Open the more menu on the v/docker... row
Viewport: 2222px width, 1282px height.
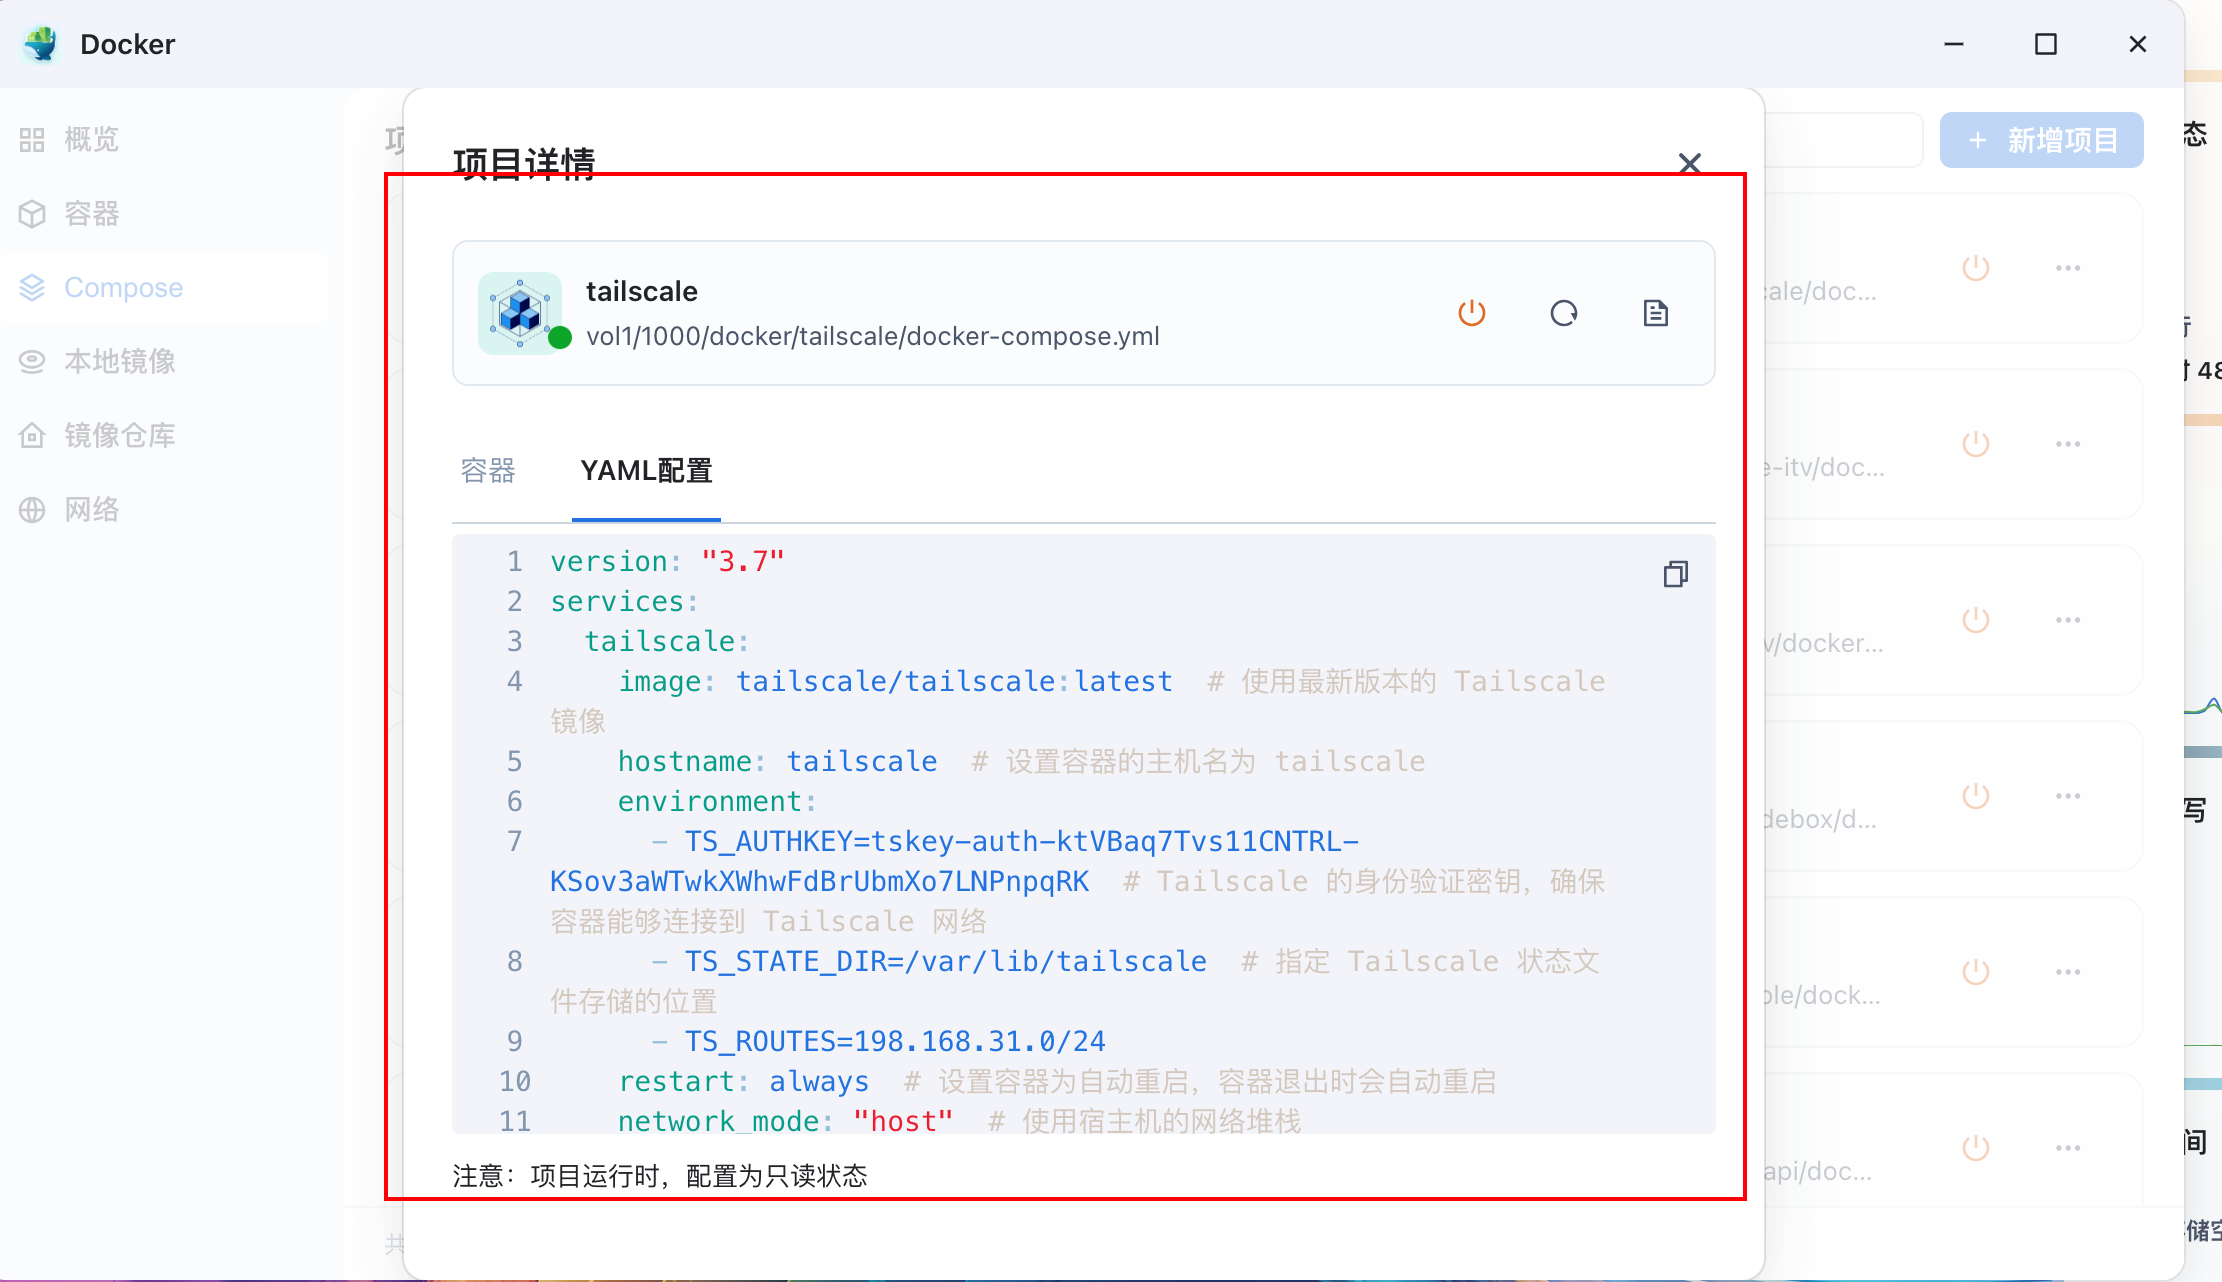tap(2068, 620)
